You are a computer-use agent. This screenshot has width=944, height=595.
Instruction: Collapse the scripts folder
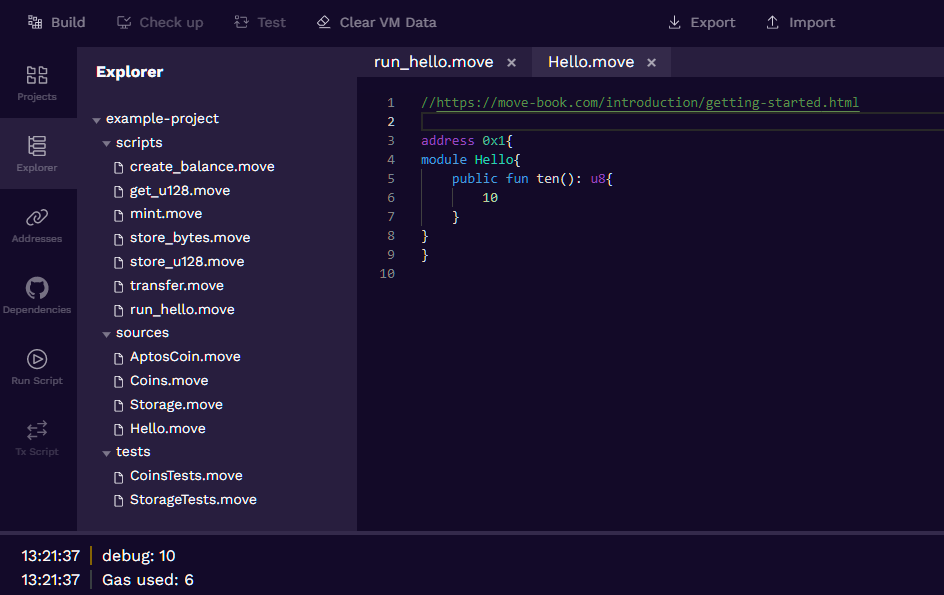click(107, 143)
